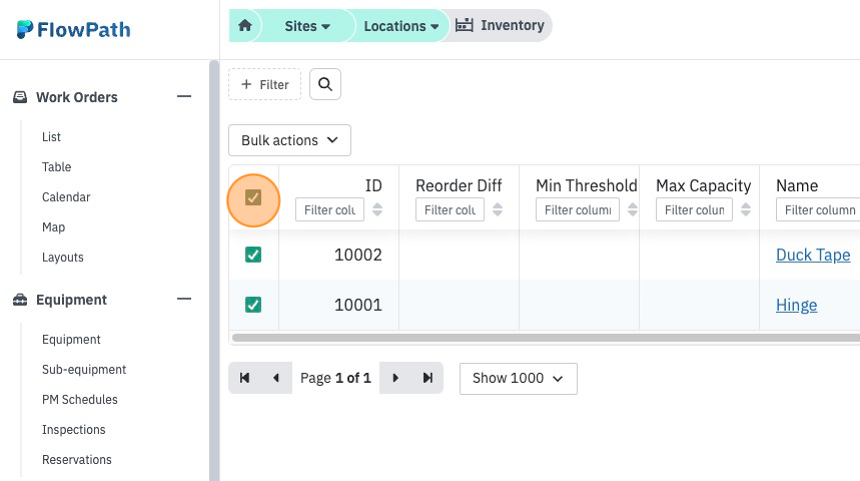This screenshot has width=860, height=481.
Task: Open the Locations breadcrumb dropdown
Action: pos(401,26)
